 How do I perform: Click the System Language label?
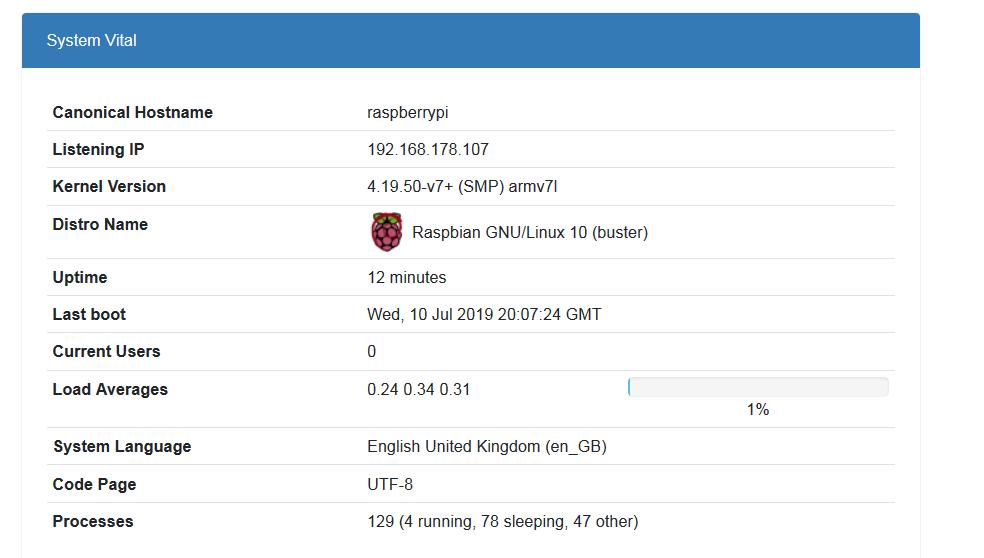(122, 447)
